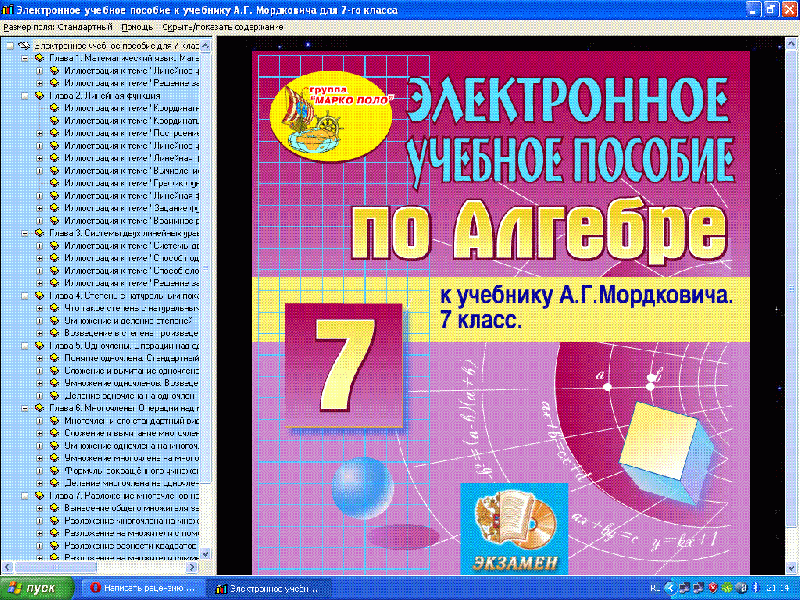Click the tray expand arrow icon
This screenshot has height=600, width=800.
click(670, 588)
